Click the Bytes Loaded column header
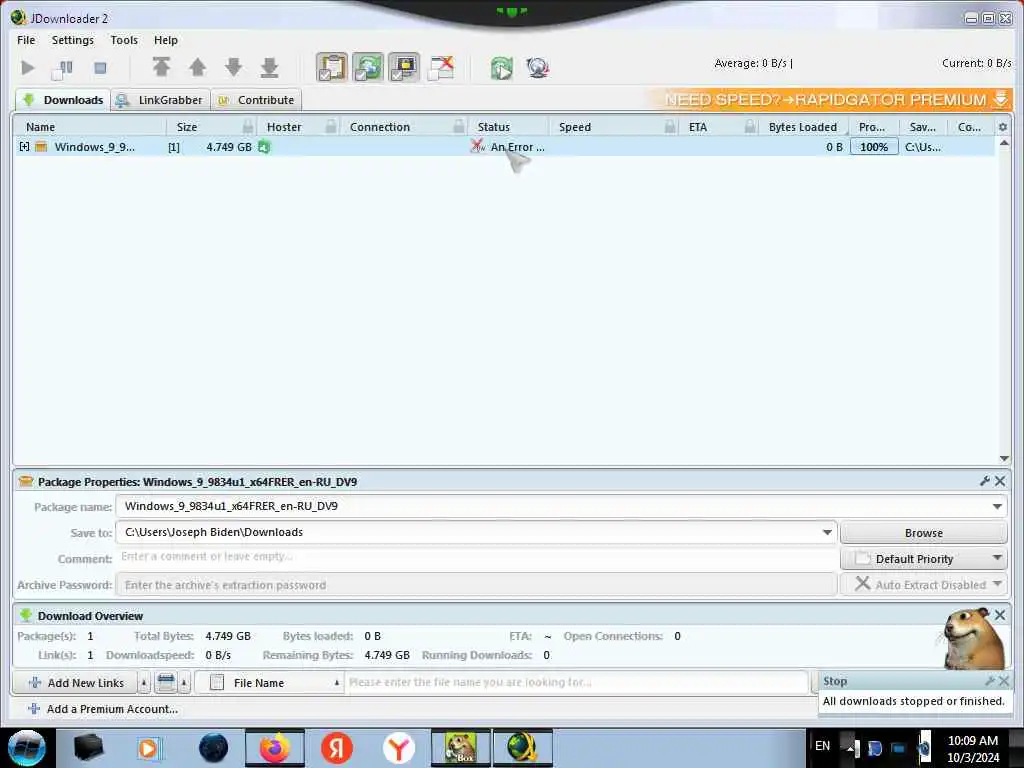This screenshot has width=1024, height=768. pyautogui.click(x=803, y=127)
